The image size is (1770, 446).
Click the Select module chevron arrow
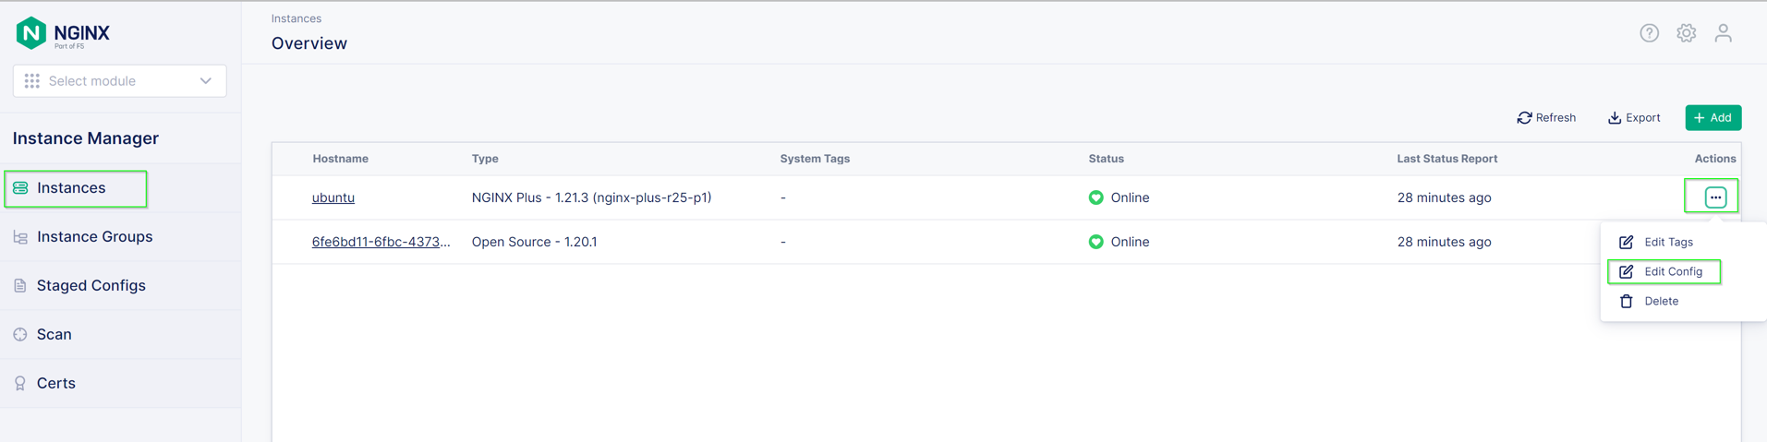[206, 81]
